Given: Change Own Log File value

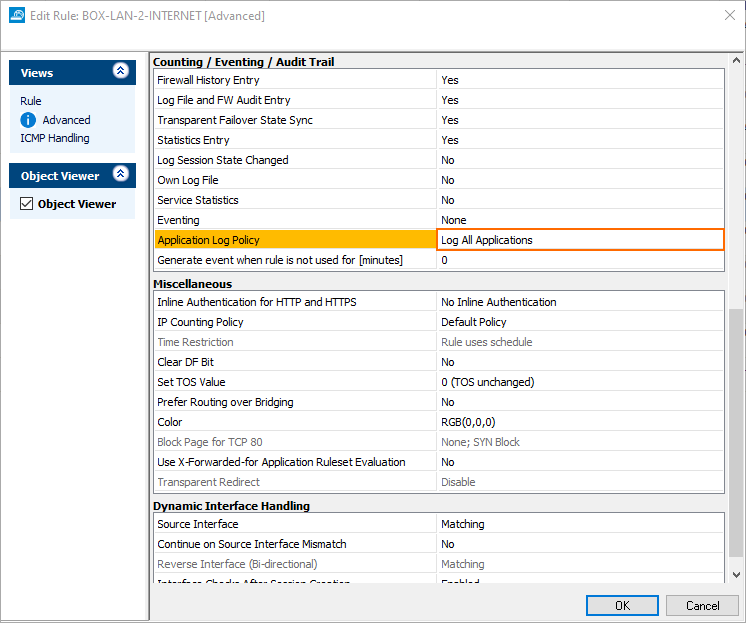Looking at the screenshot, I should [x=580, y=180].
